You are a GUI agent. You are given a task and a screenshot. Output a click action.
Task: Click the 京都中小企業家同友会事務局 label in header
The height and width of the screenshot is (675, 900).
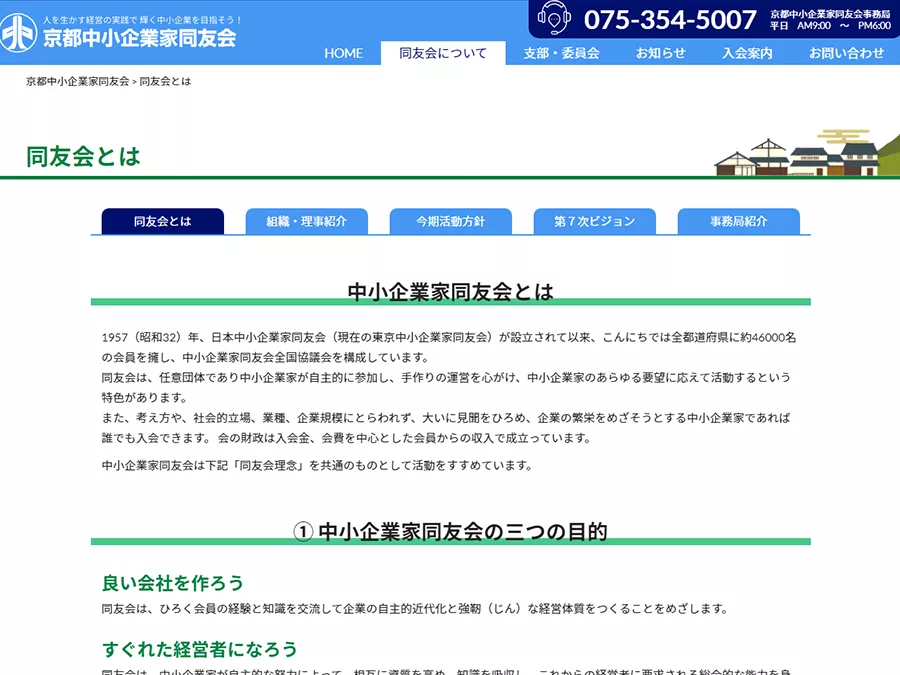tap(830, 14)
